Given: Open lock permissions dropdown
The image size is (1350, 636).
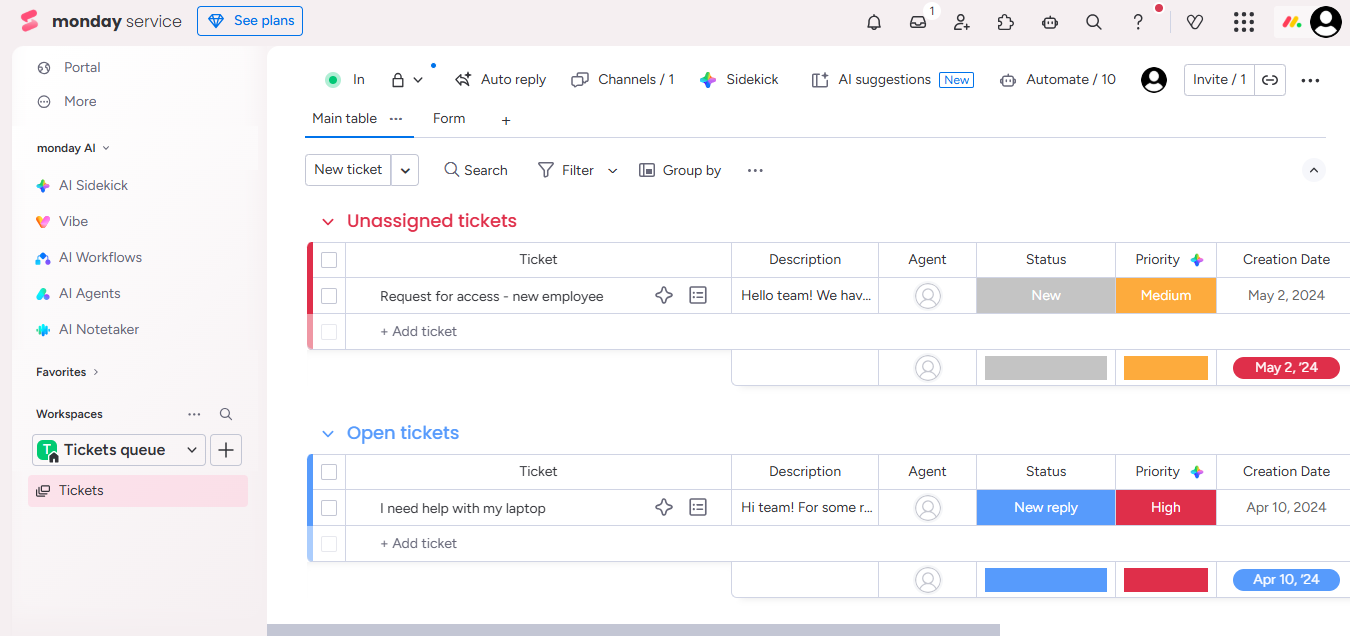Looking at the screenshot, I should pos(407,80).
